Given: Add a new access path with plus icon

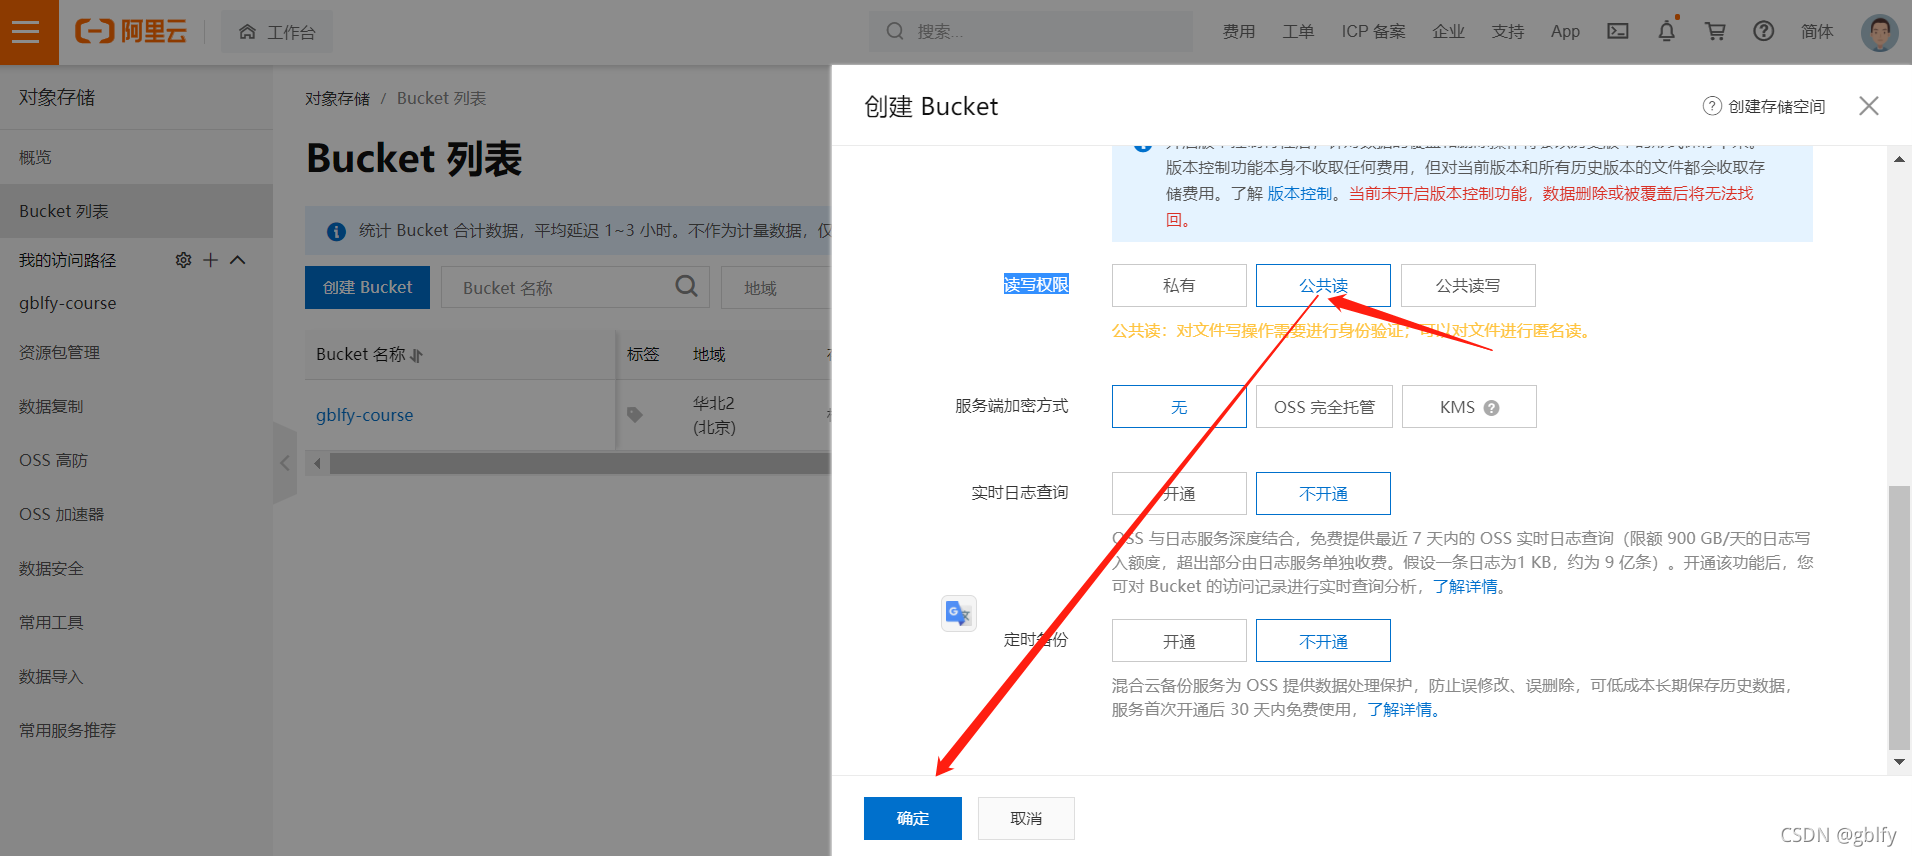Looking at the screenshot, I should [x=210, y=260].
